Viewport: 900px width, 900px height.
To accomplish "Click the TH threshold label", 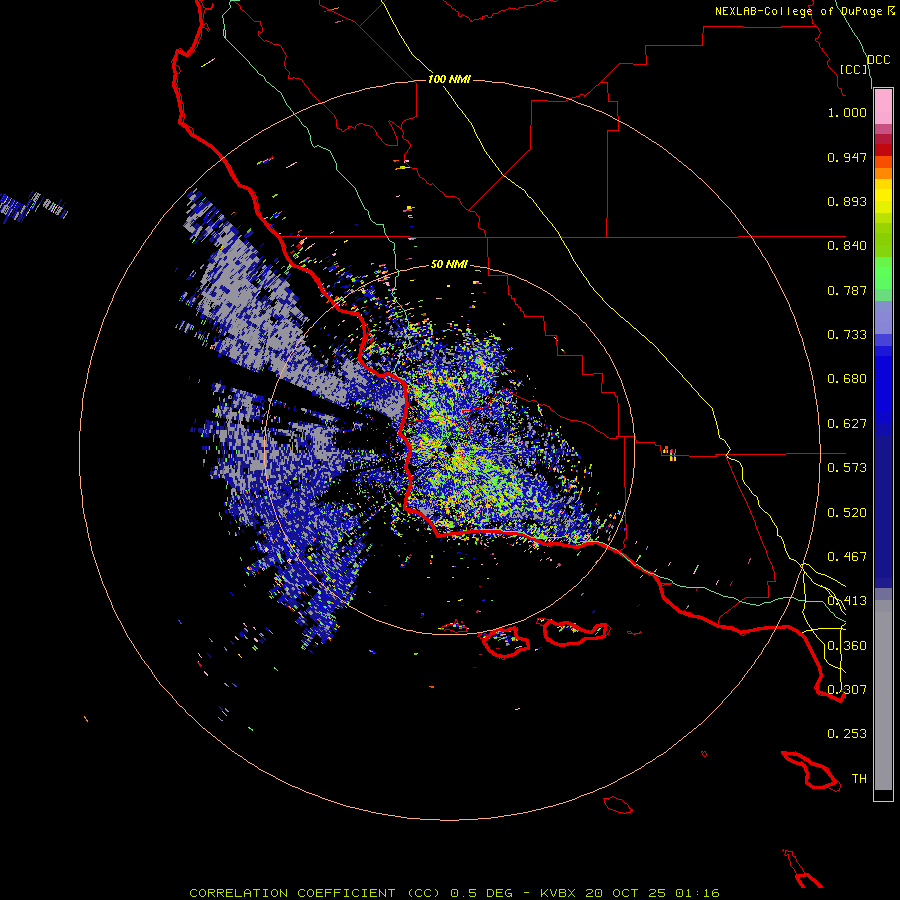I will point(859,779).
